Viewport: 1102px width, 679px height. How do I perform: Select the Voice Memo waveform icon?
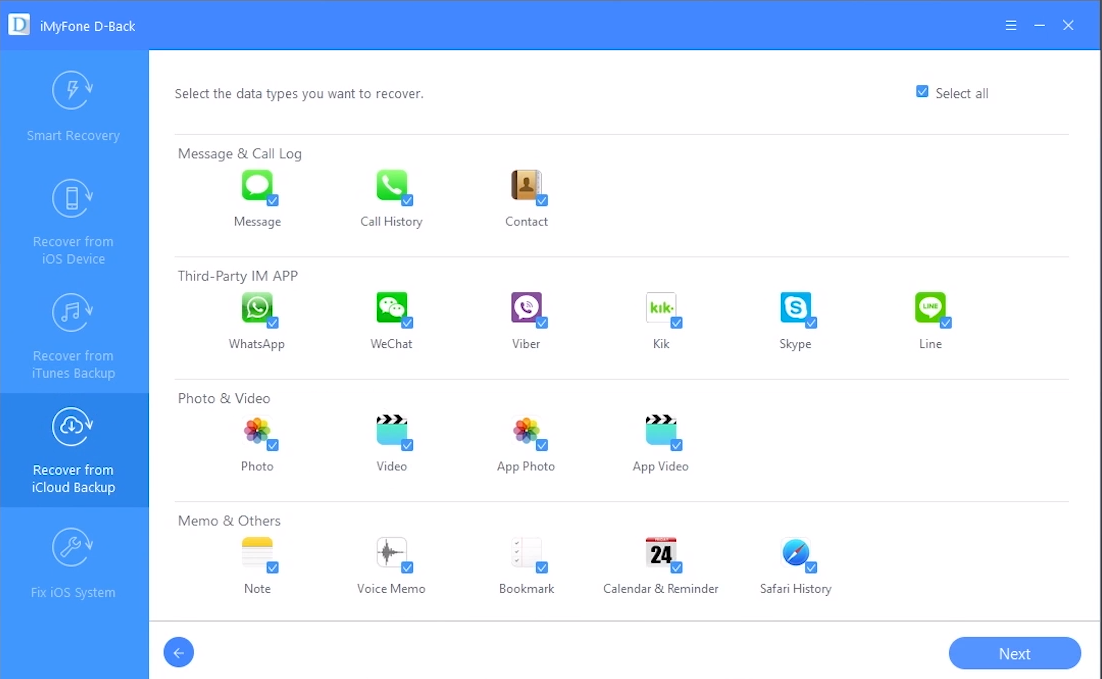click(391, 552)
